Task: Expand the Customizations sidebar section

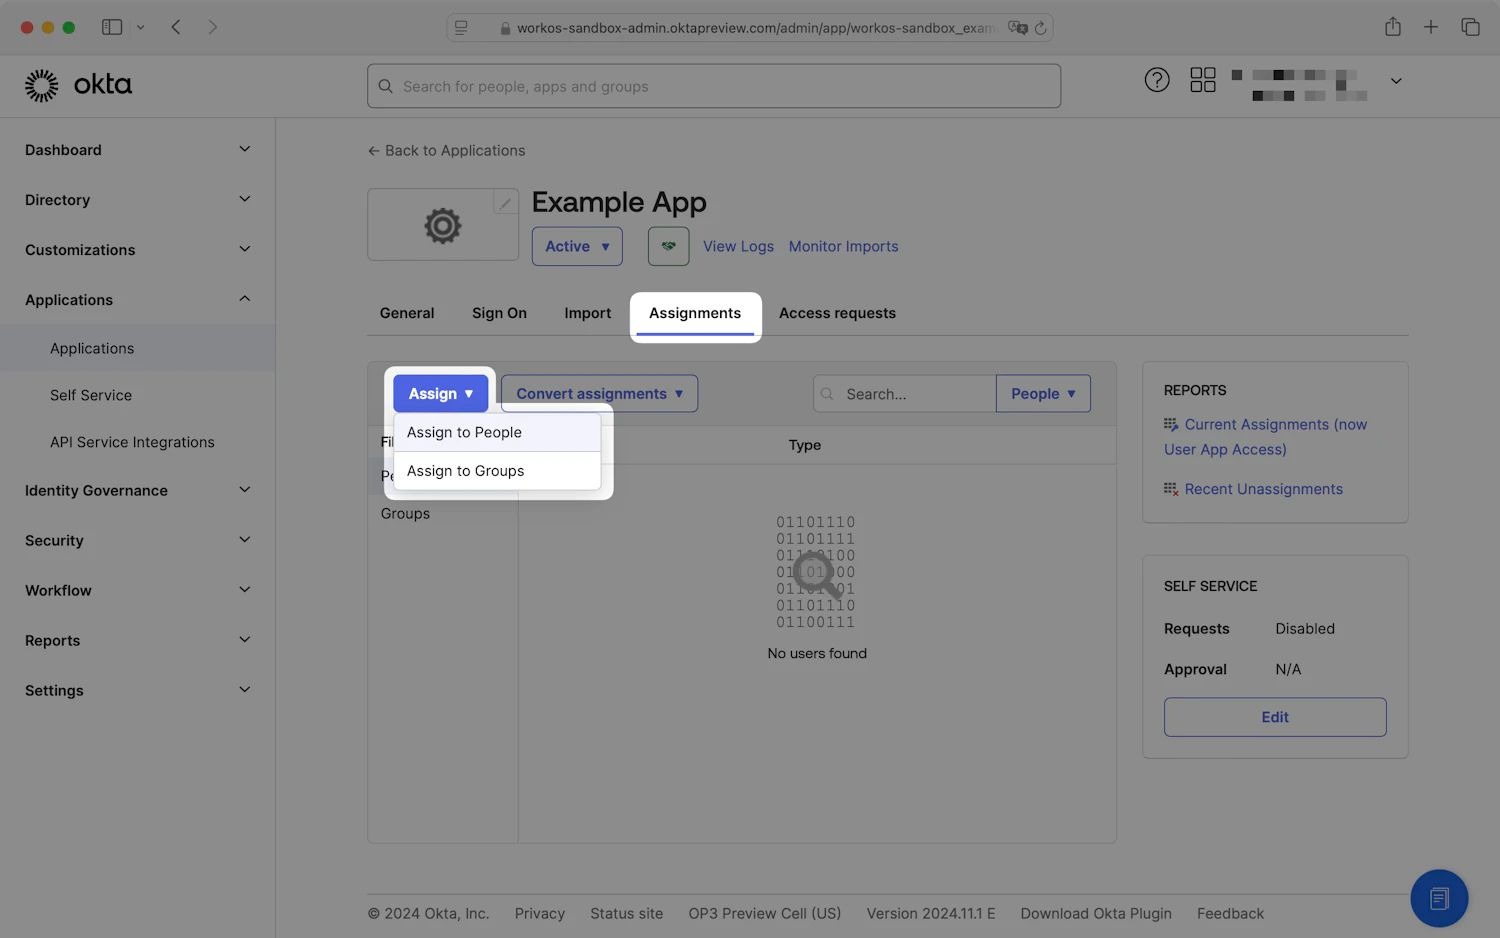Action: pos(138,250)
